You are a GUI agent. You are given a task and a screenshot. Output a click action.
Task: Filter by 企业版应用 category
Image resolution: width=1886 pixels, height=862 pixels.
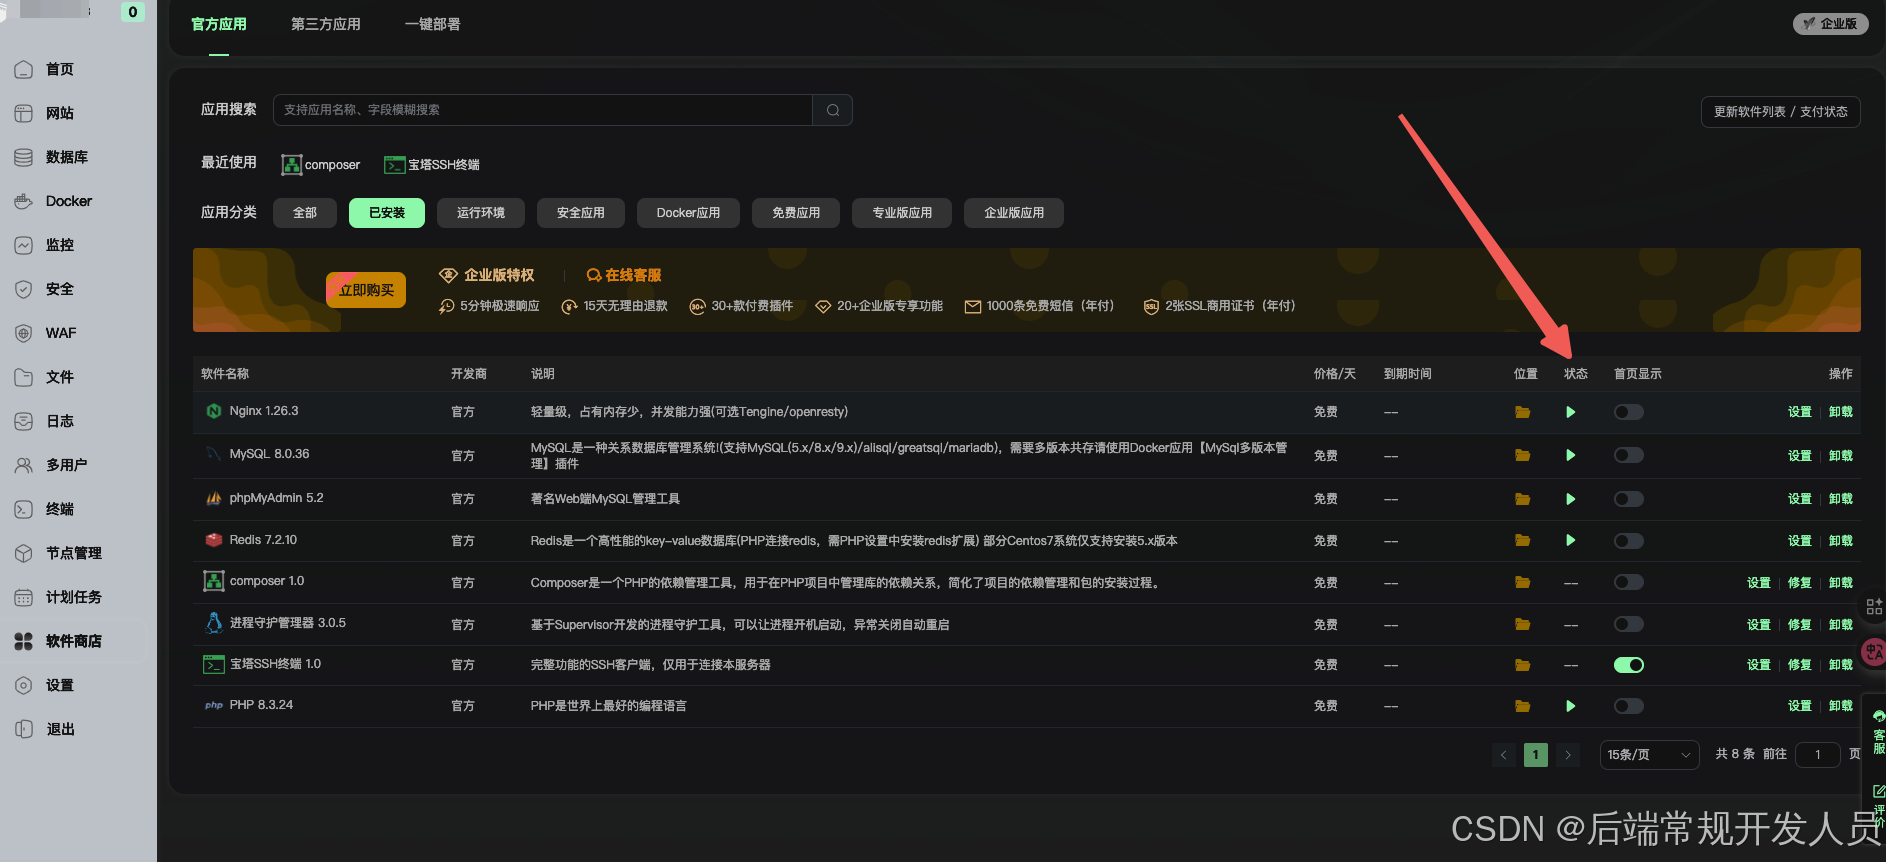(x=1014, y=213)
